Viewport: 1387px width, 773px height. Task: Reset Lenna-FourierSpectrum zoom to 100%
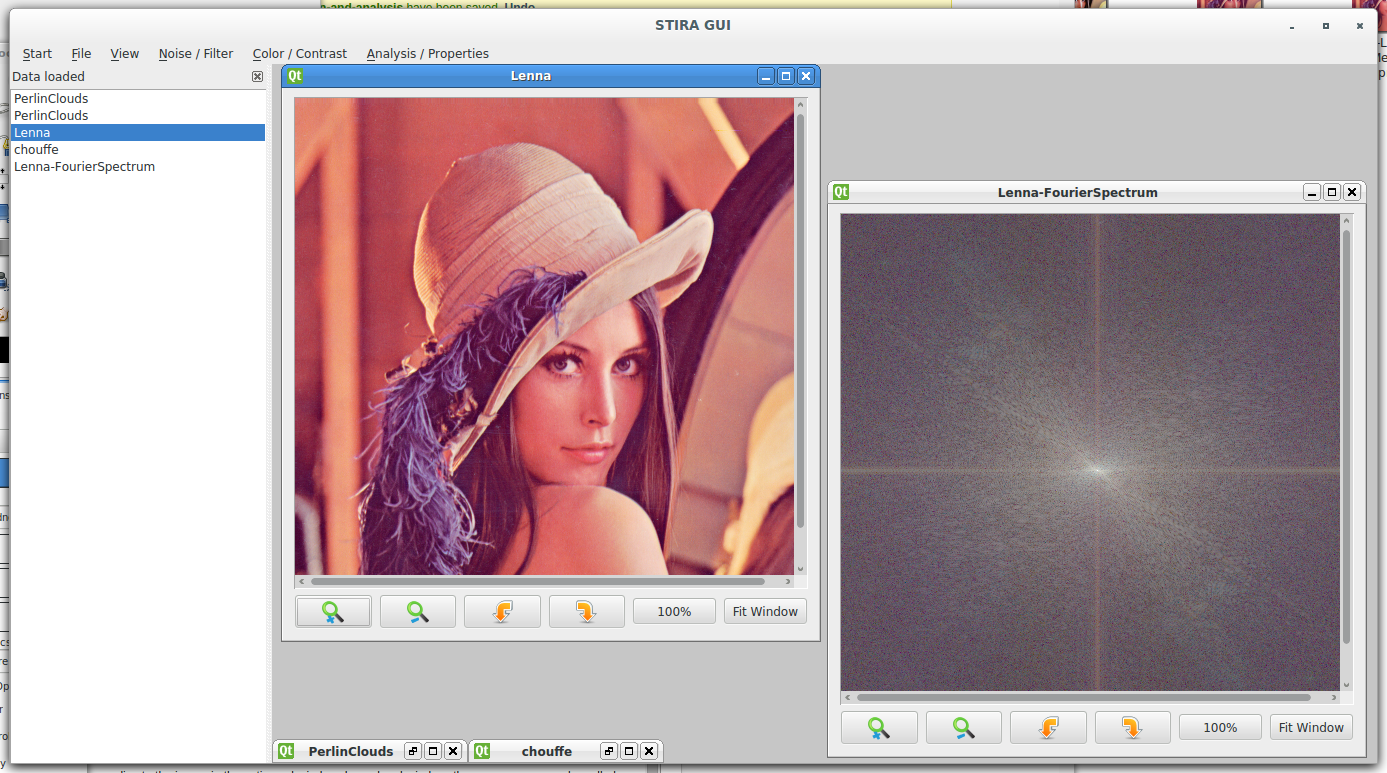tap(1220, 727)
